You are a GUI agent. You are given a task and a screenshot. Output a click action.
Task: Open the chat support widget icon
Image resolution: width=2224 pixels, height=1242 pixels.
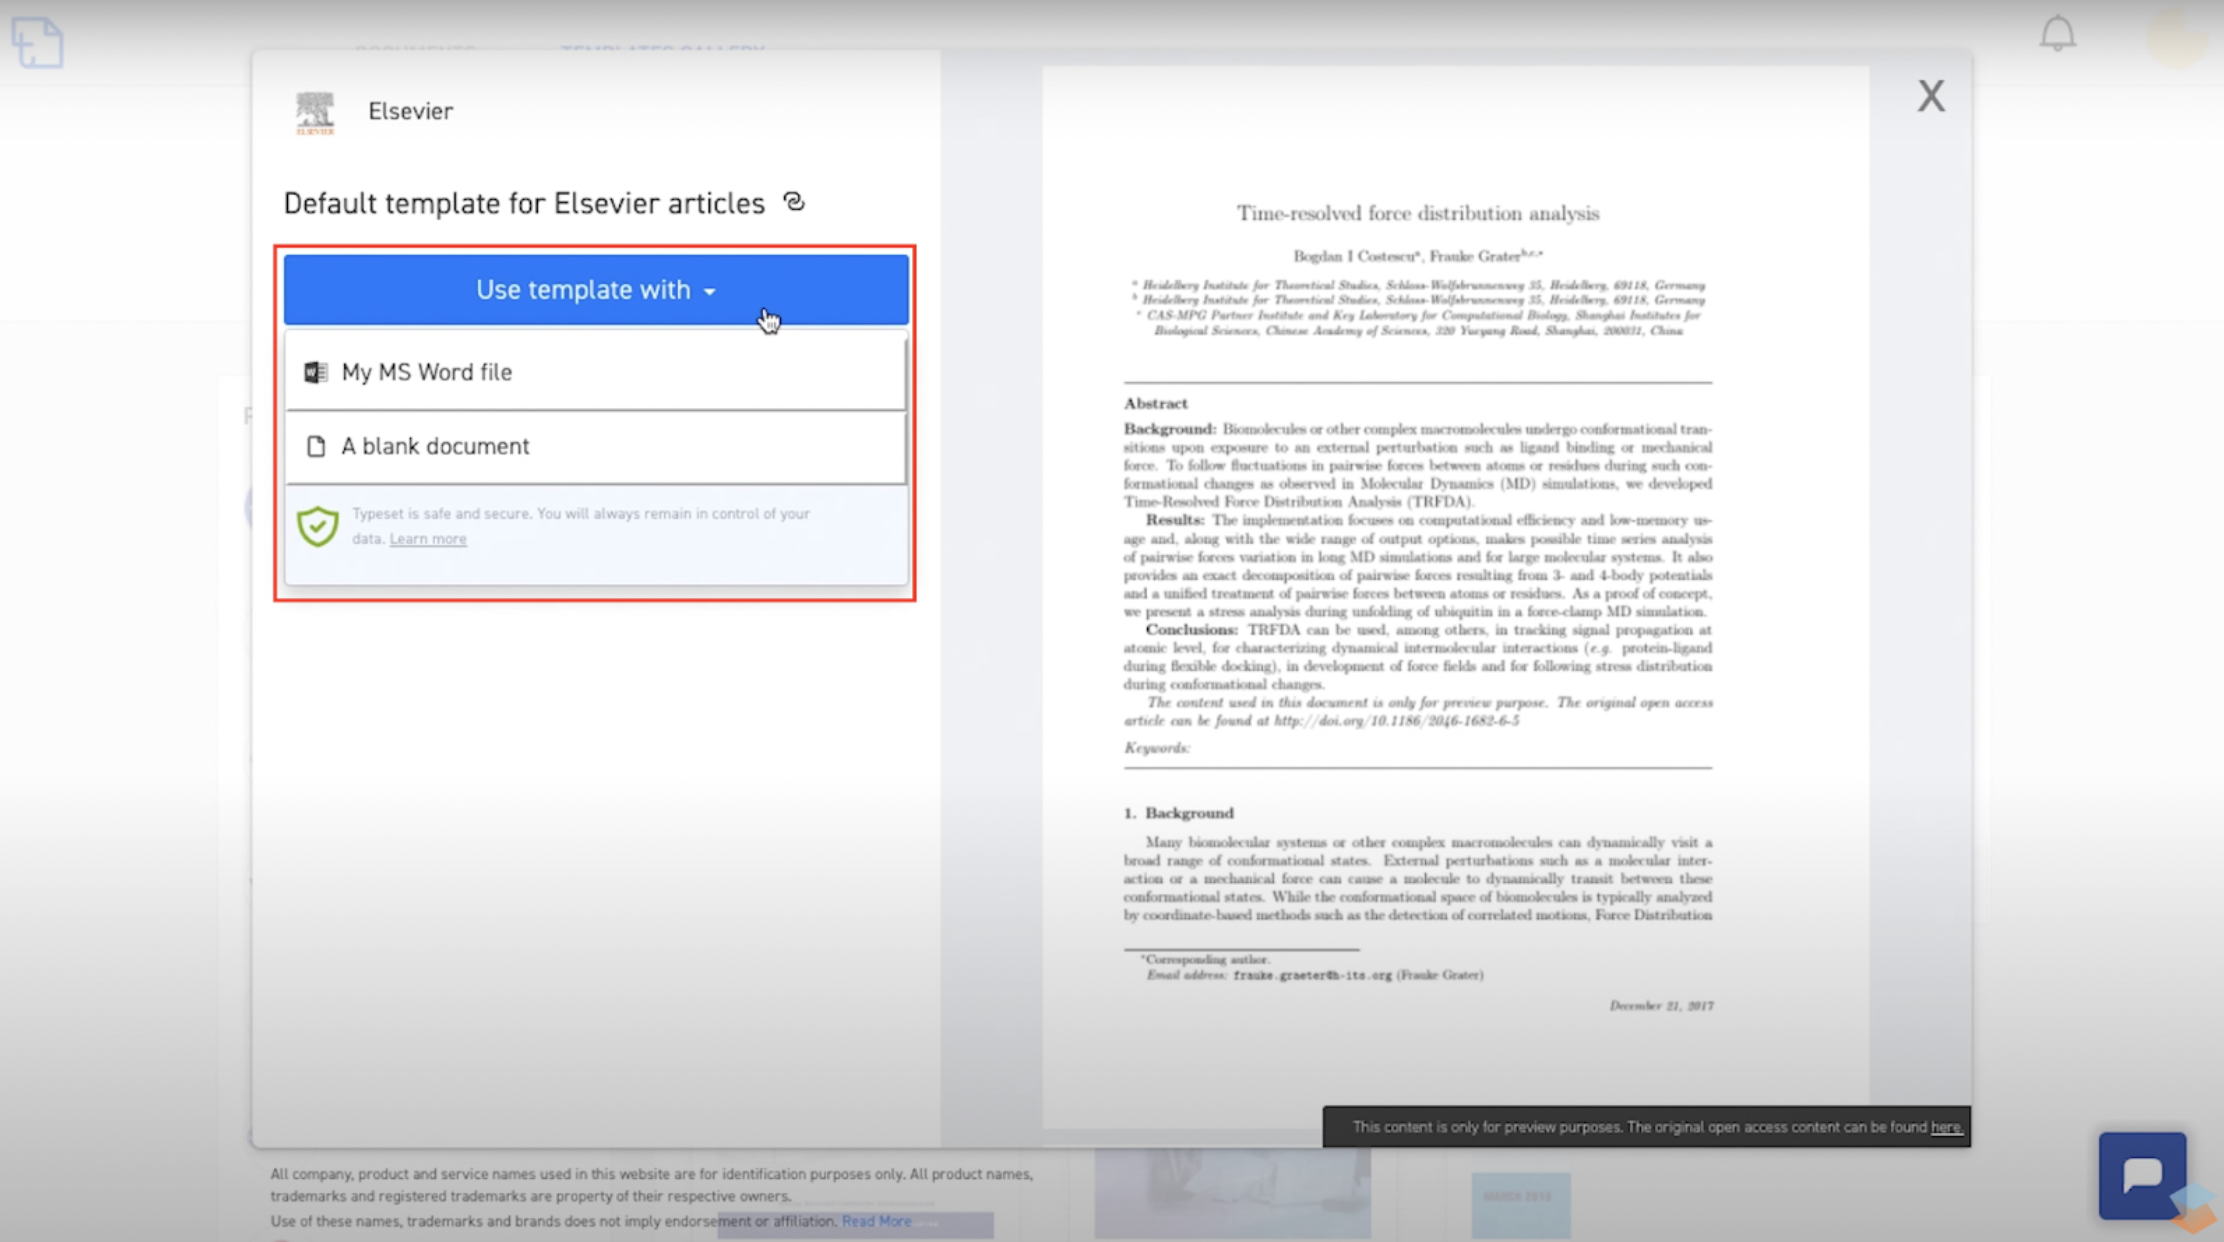[x=2142, y=1175]
